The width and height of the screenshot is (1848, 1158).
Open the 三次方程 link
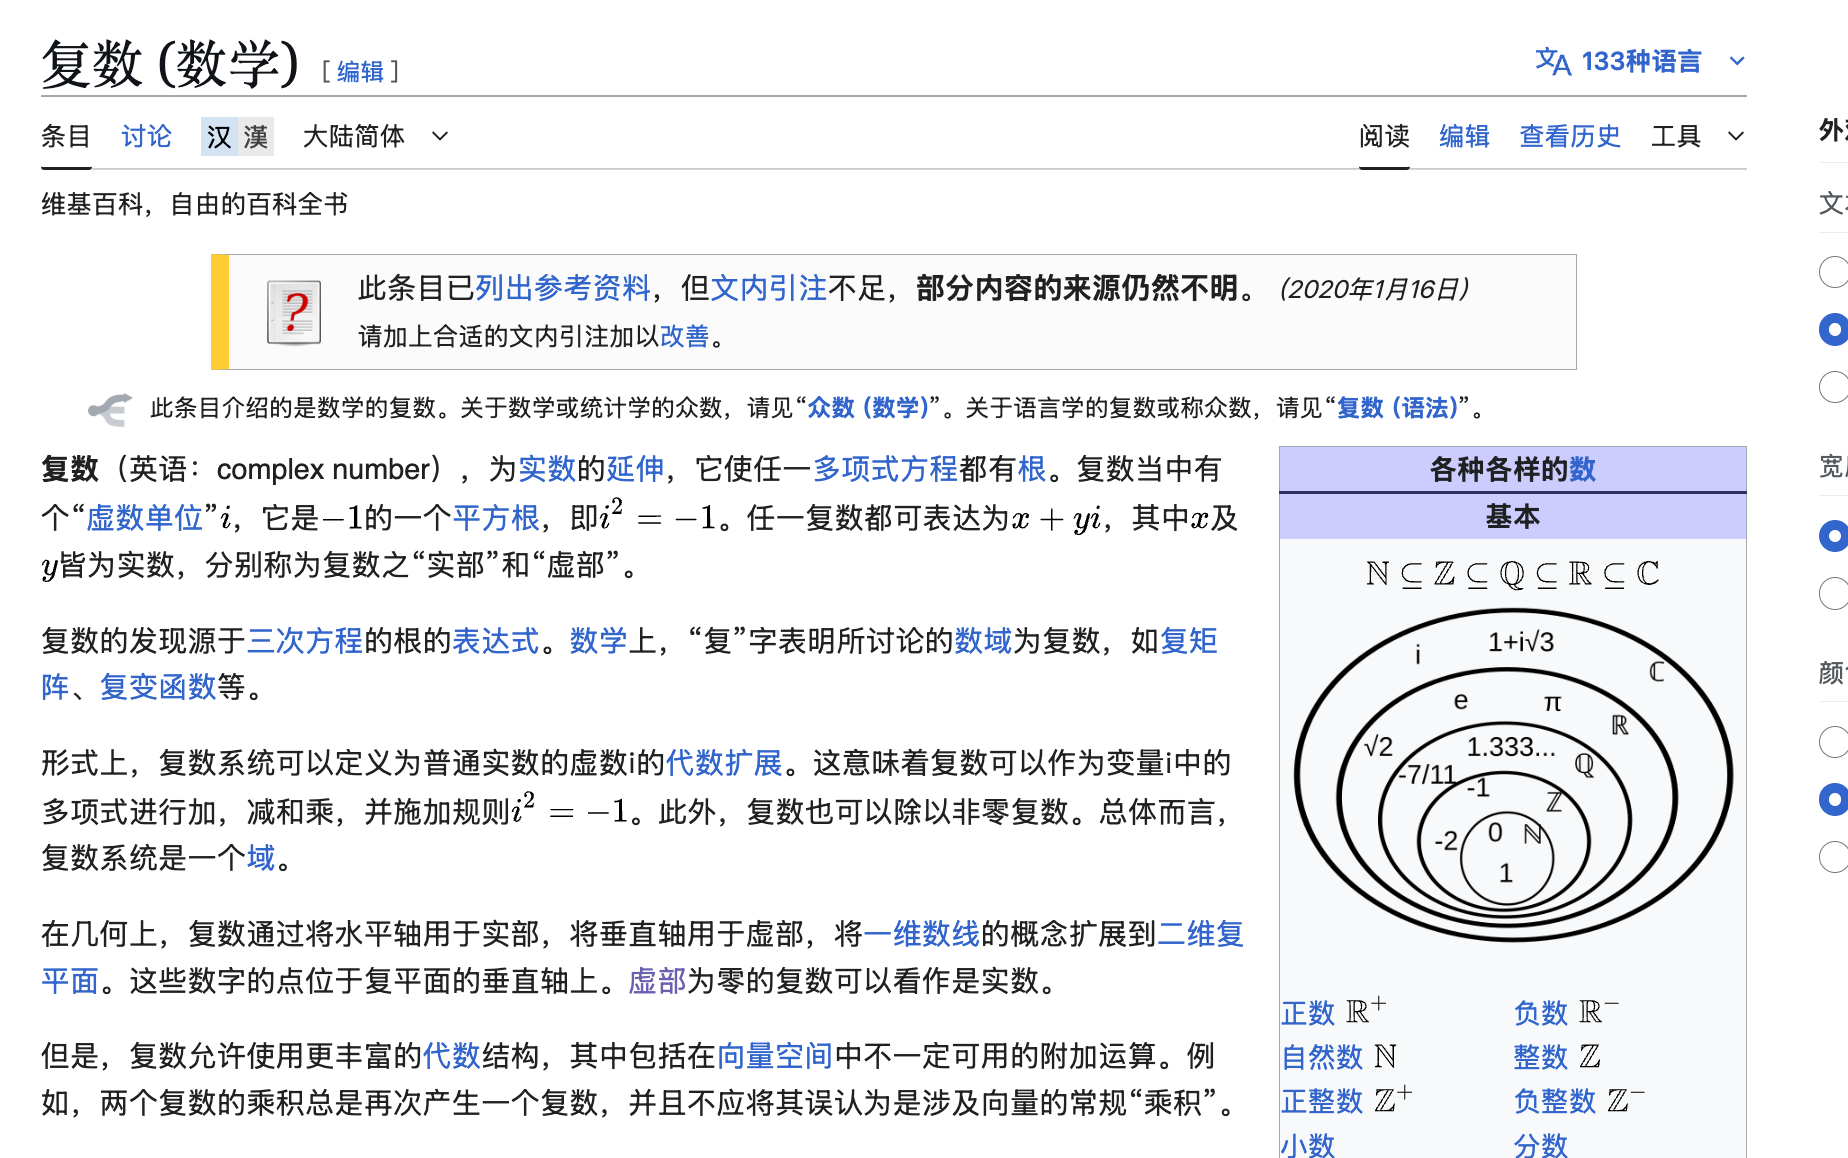pos(305,641)
